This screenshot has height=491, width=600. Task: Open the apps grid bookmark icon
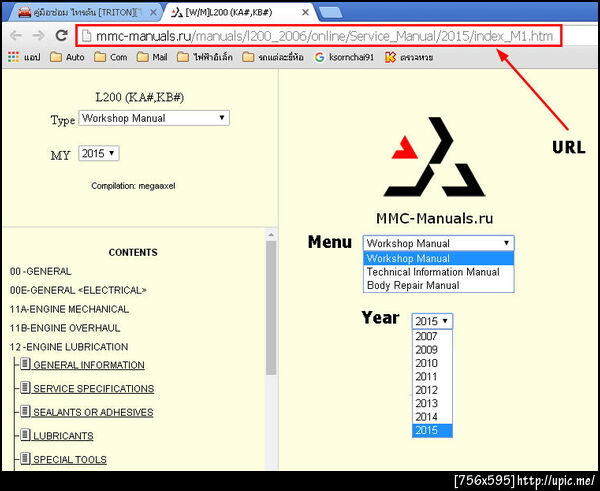[13, 57]
